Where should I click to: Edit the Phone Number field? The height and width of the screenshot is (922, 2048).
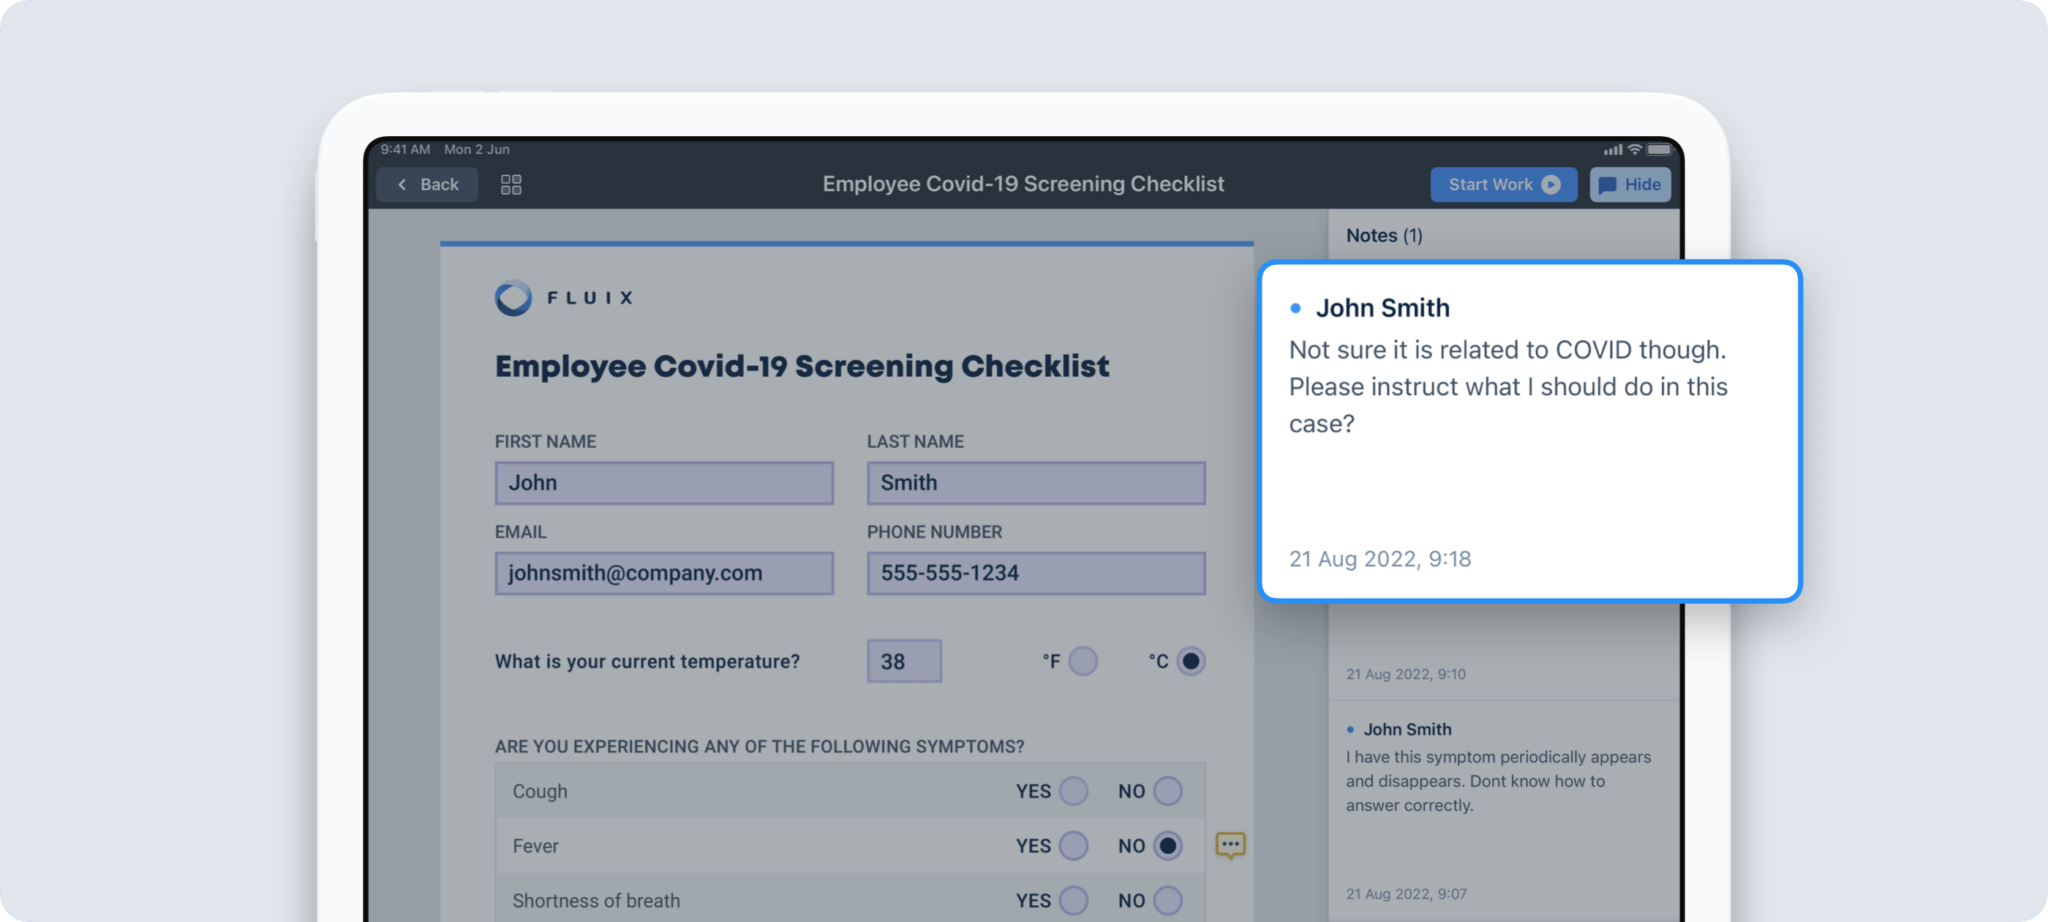pos(1035,574)
